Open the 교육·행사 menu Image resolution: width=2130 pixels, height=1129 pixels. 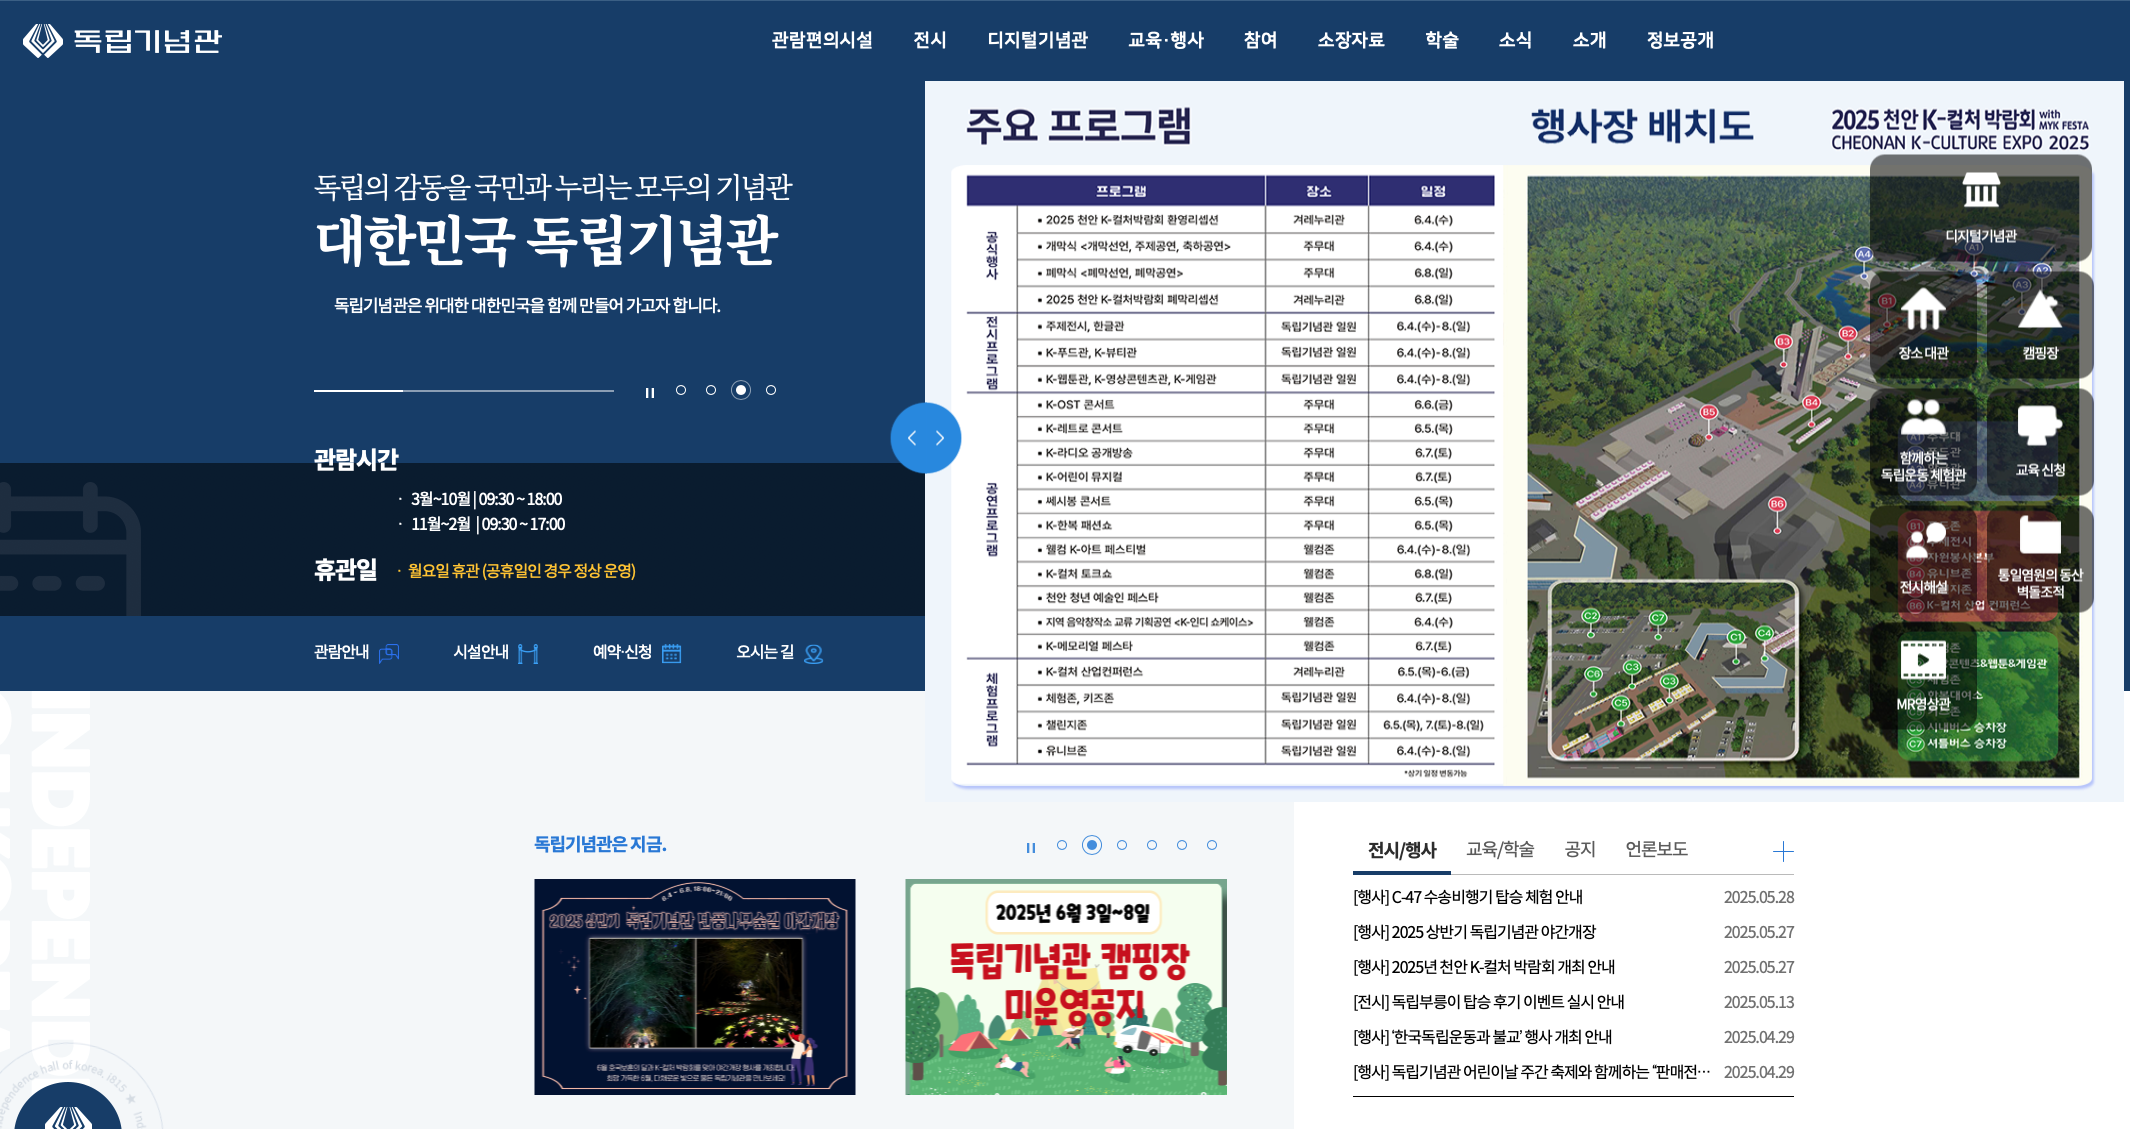click(1166, 40)
